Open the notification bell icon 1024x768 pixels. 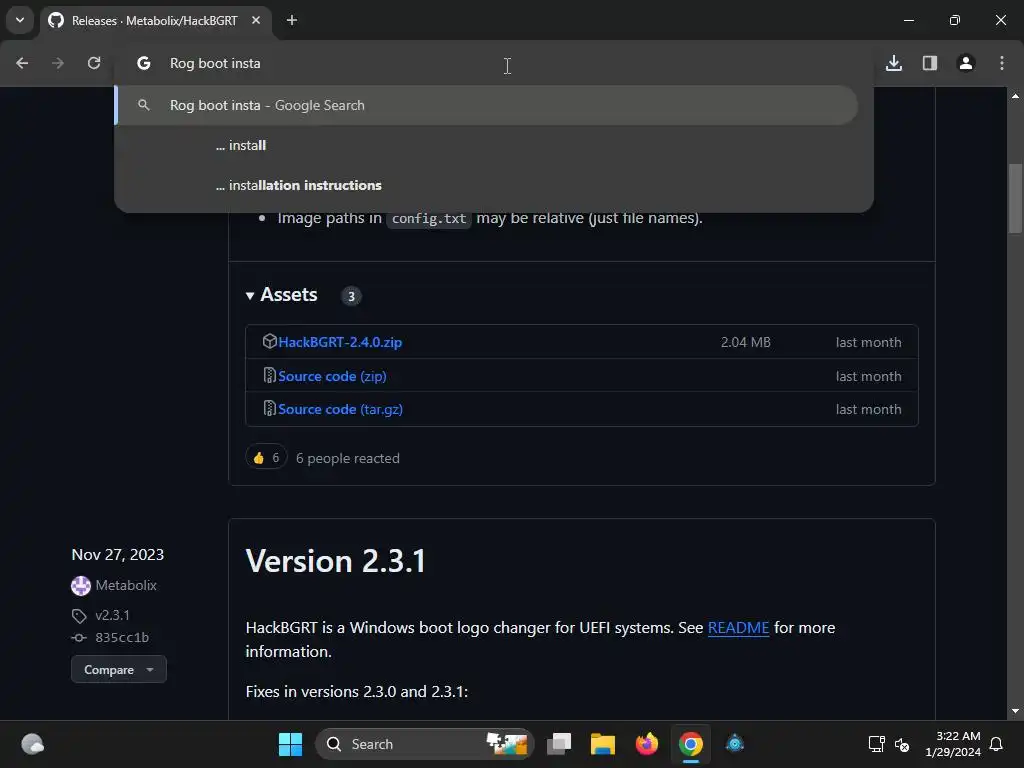click(997, 744)
